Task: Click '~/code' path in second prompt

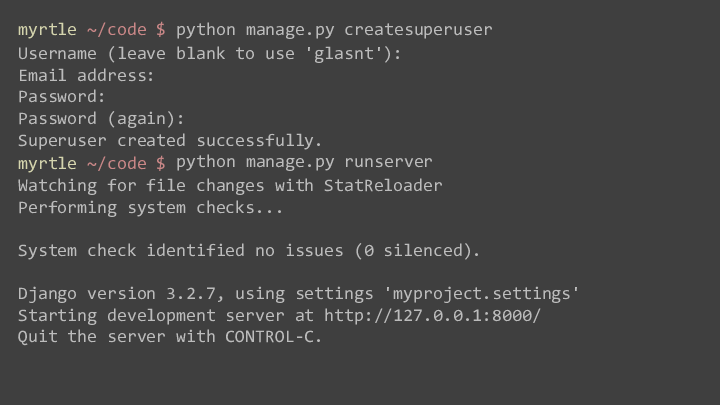Action: tap(116, 162)
